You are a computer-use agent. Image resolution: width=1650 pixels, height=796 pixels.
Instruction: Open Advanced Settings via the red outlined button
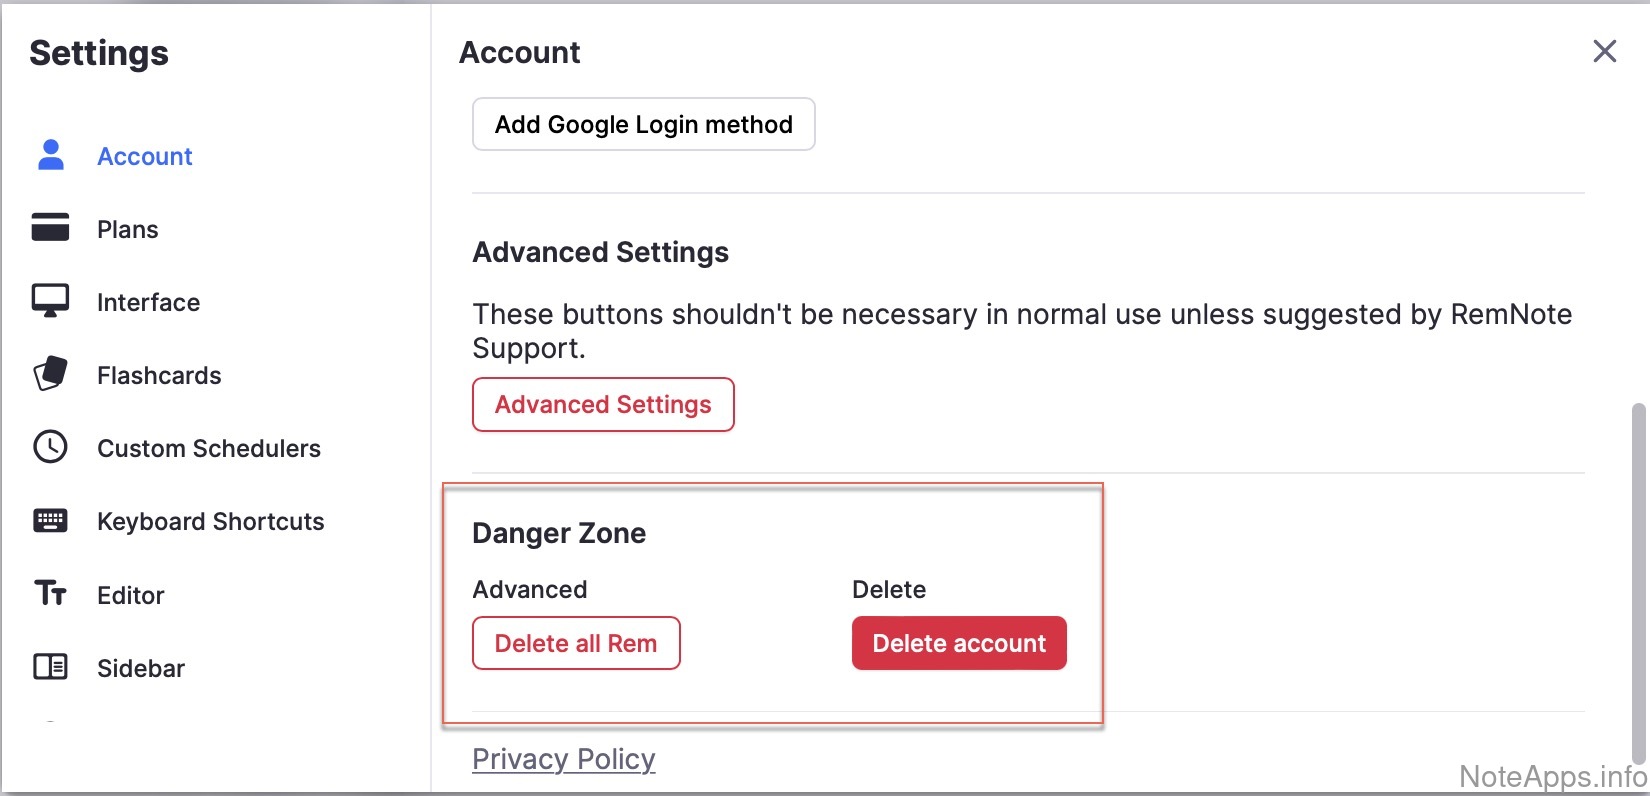pyautogui.click(x=603, y=404)
